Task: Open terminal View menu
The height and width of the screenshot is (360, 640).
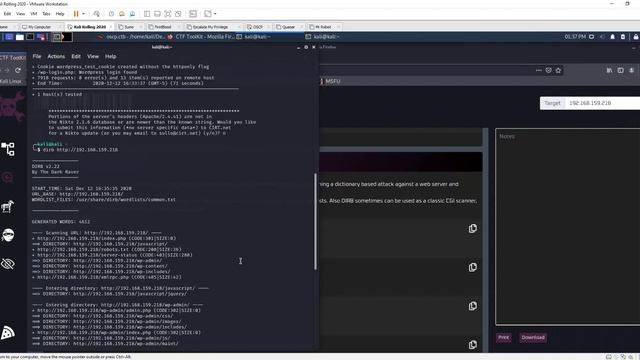Action: coord(93,56)
